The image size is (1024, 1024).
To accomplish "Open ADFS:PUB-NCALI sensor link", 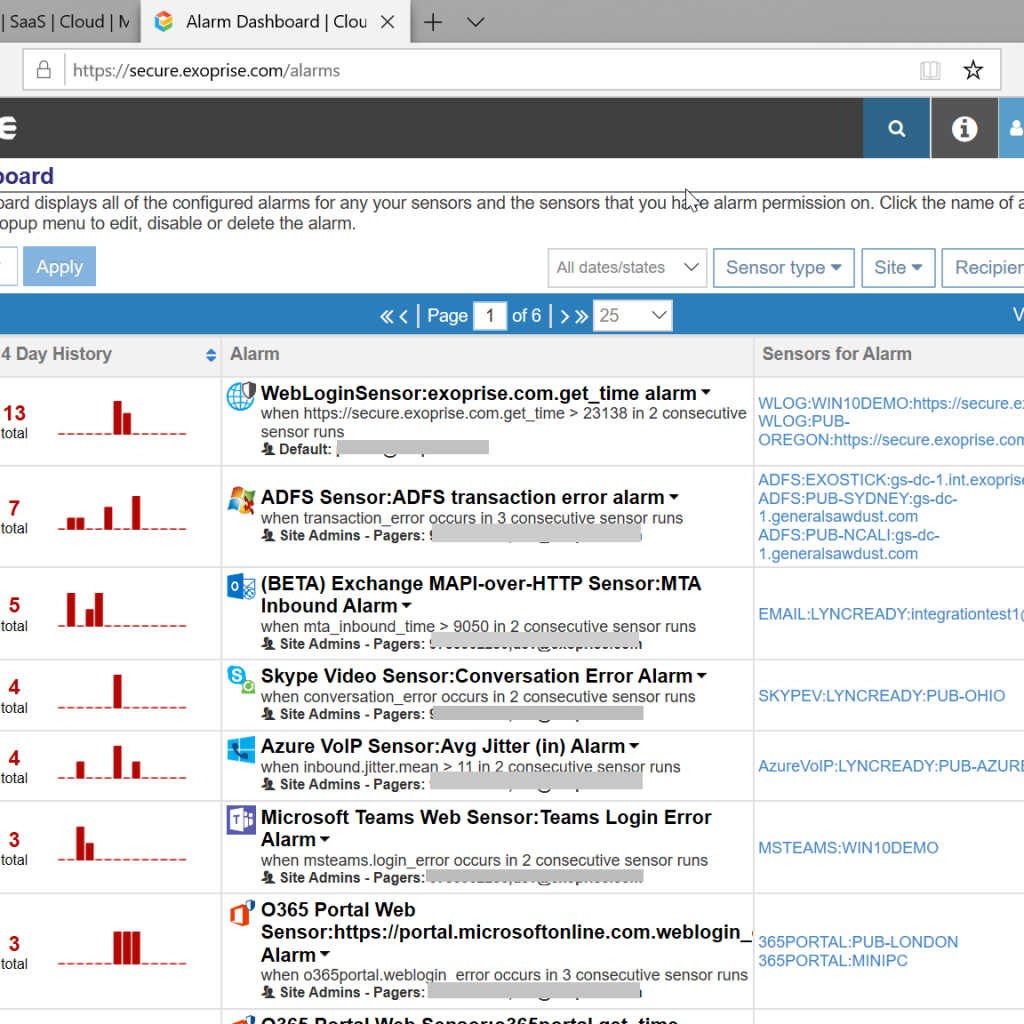I will click(849, 545).
